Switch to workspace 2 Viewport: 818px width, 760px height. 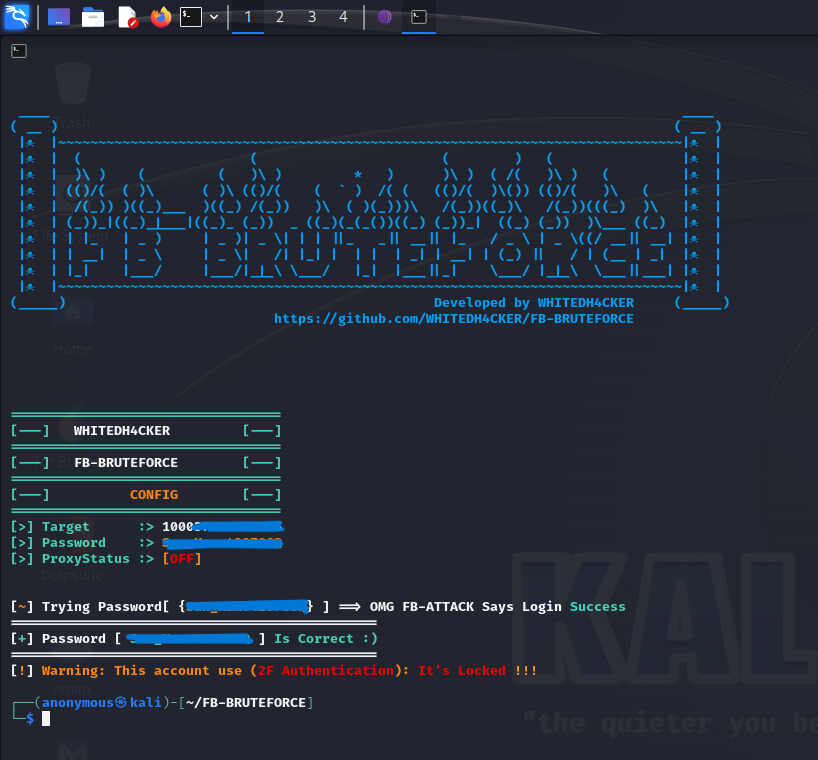pyautogui.click(x=280, y=16)
